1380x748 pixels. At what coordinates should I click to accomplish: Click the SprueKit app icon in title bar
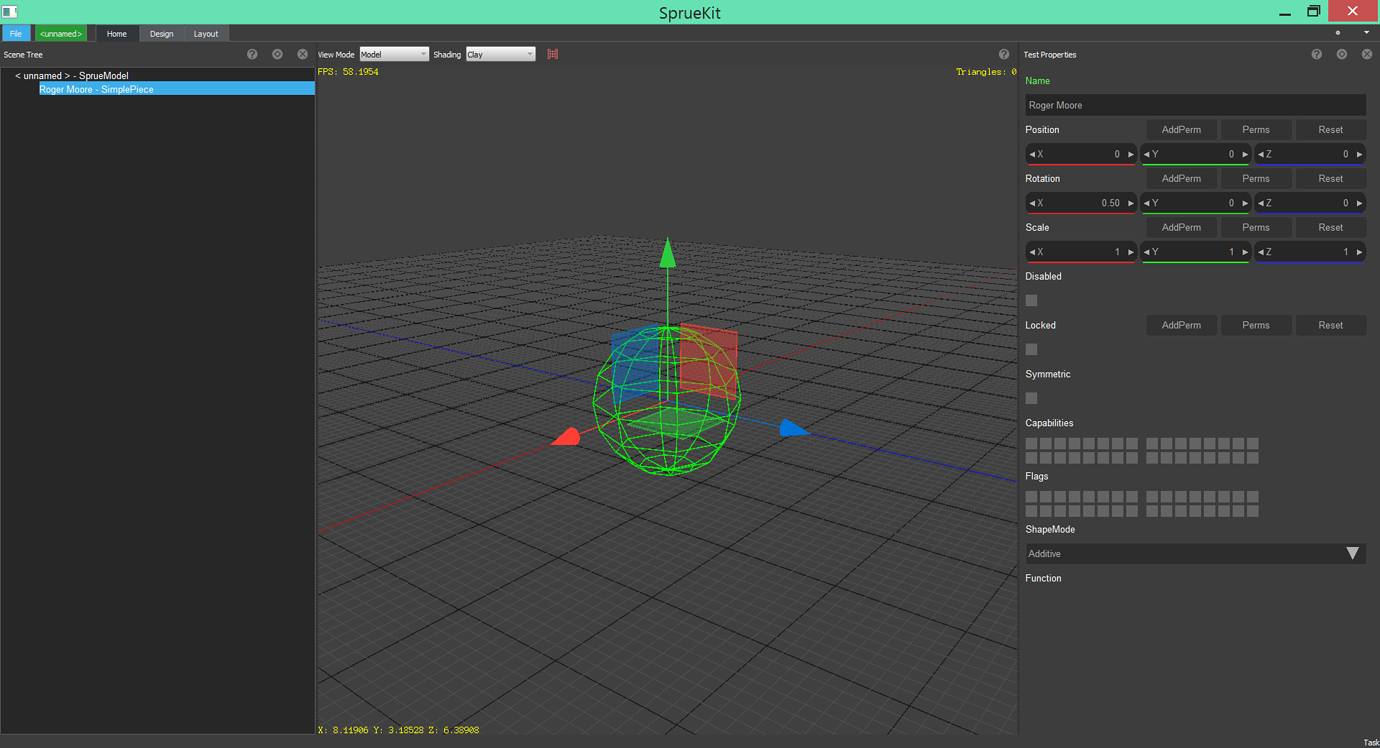point(10,11)
